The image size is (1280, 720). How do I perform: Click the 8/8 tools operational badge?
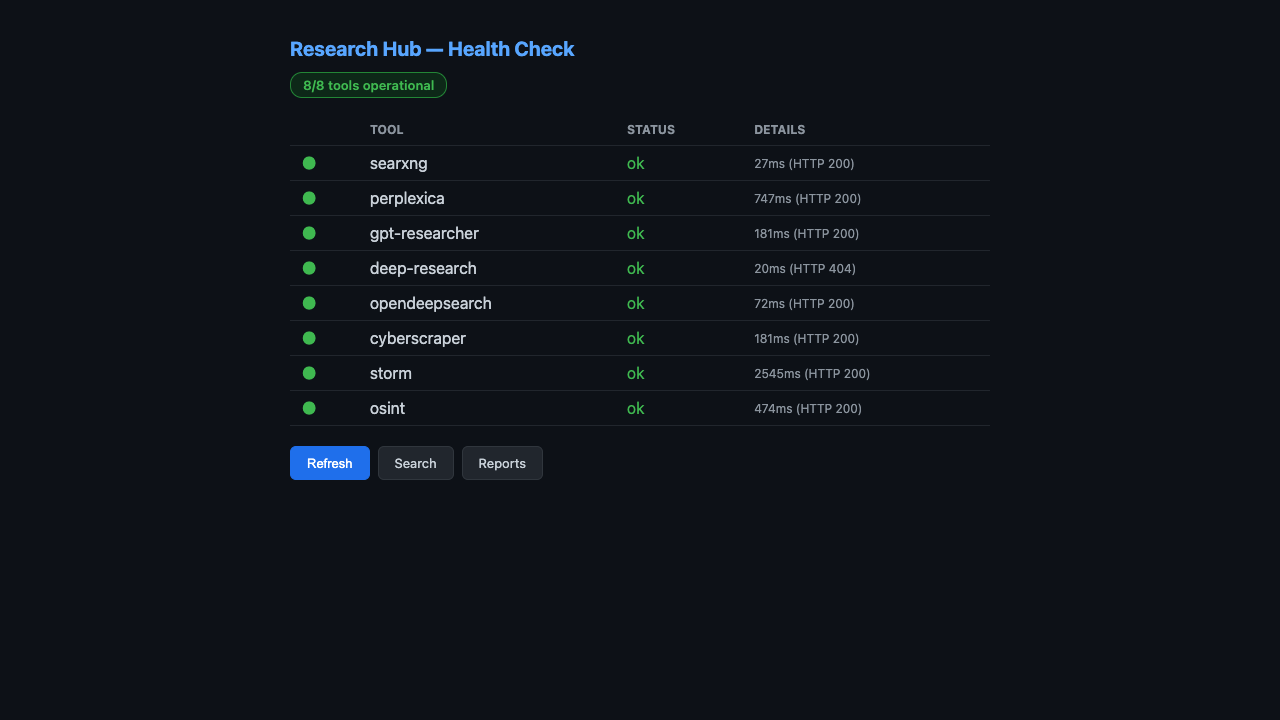[368, 85]
